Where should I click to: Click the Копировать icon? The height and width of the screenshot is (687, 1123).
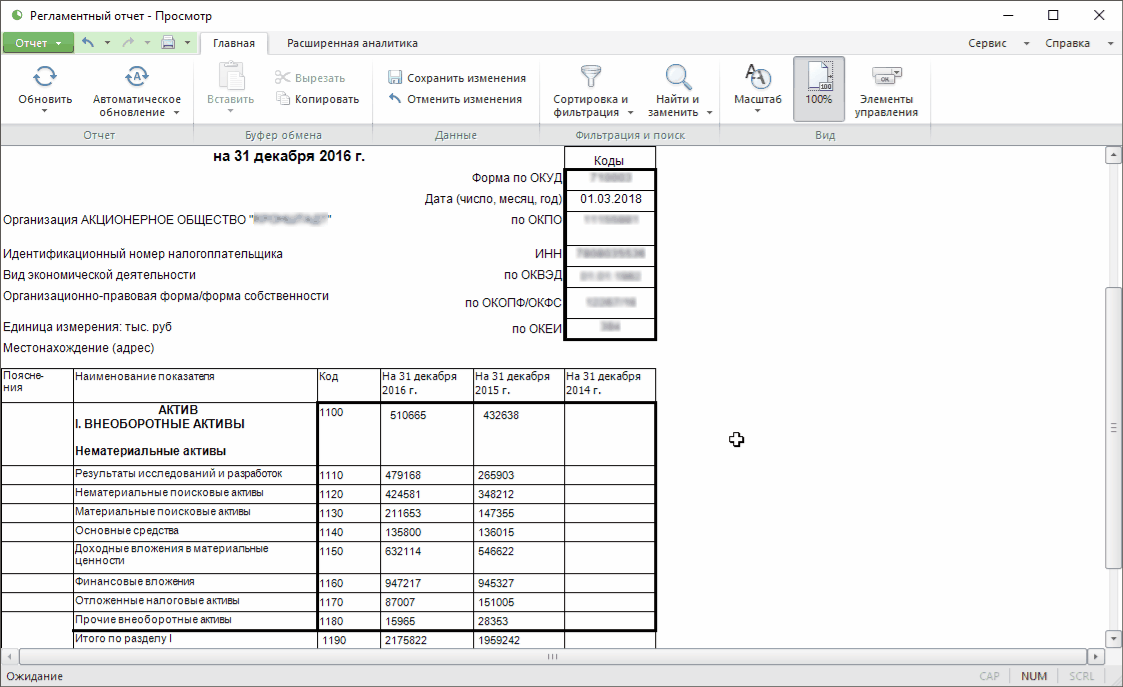(x=283, y=98)
